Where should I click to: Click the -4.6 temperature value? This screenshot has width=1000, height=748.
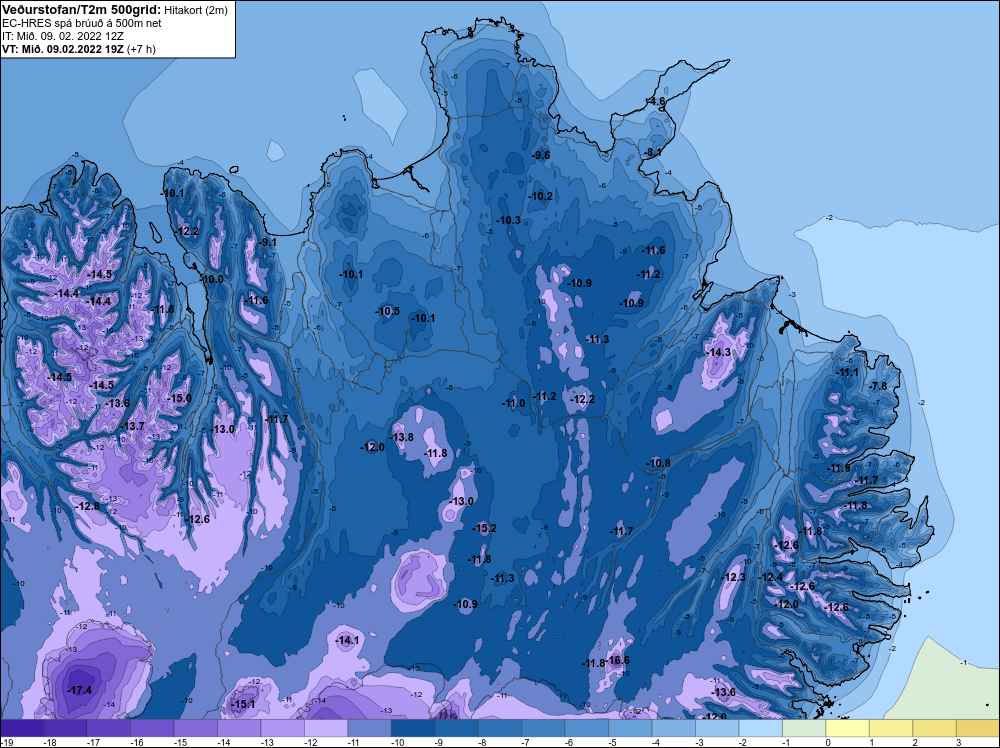click(x=656, y=101)
